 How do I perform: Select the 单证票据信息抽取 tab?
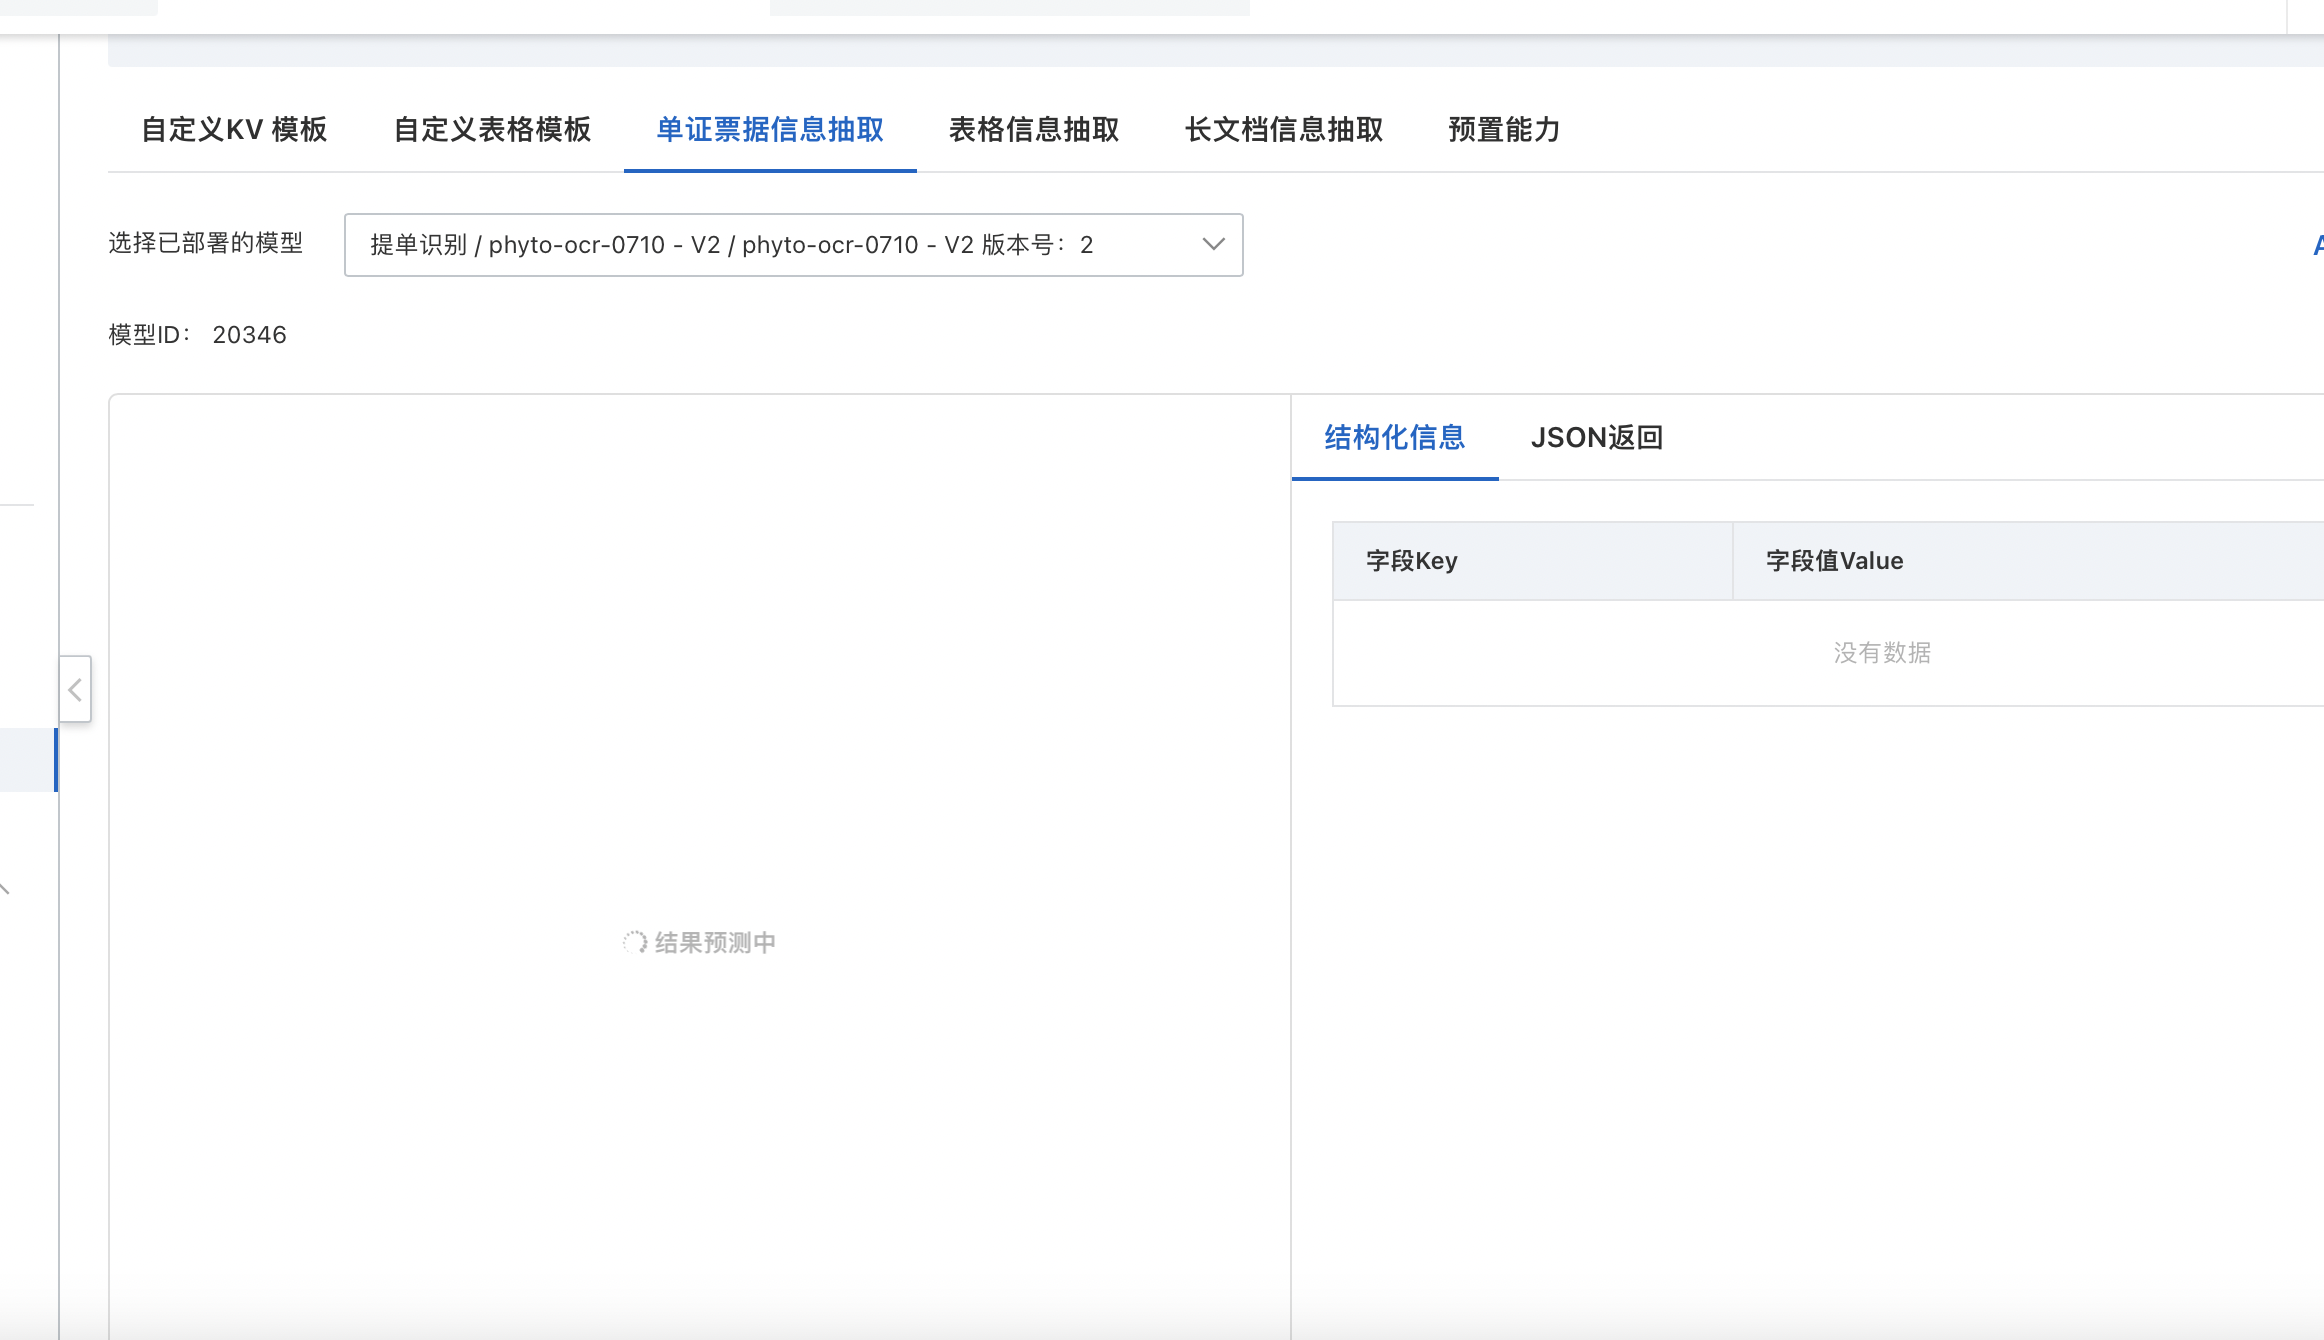point(770,130)
